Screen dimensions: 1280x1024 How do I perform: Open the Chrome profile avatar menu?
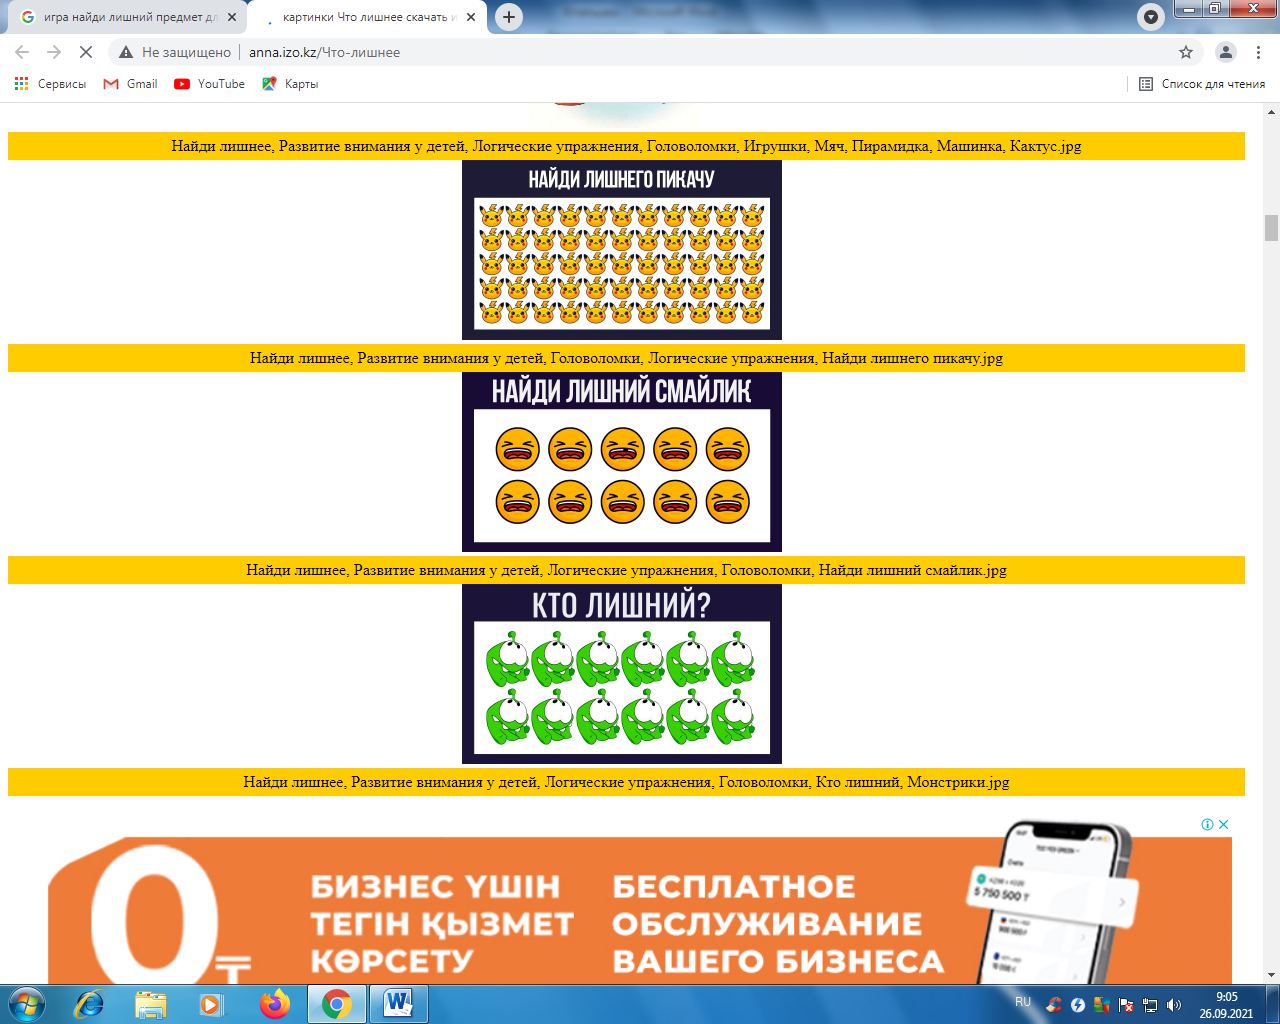[x=1225, y=52]
